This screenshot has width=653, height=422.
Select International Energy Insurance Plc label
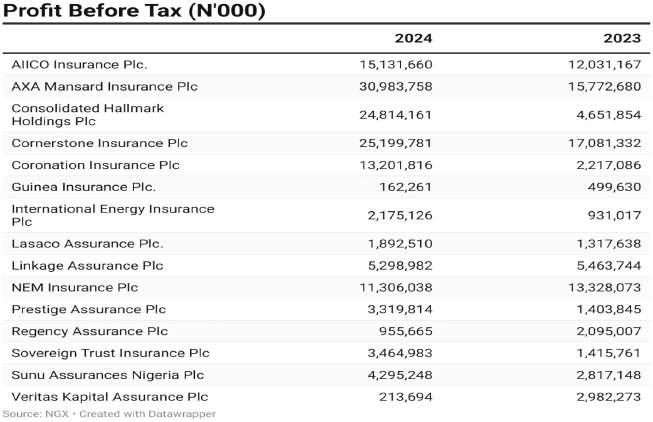(x=113, y=215)
